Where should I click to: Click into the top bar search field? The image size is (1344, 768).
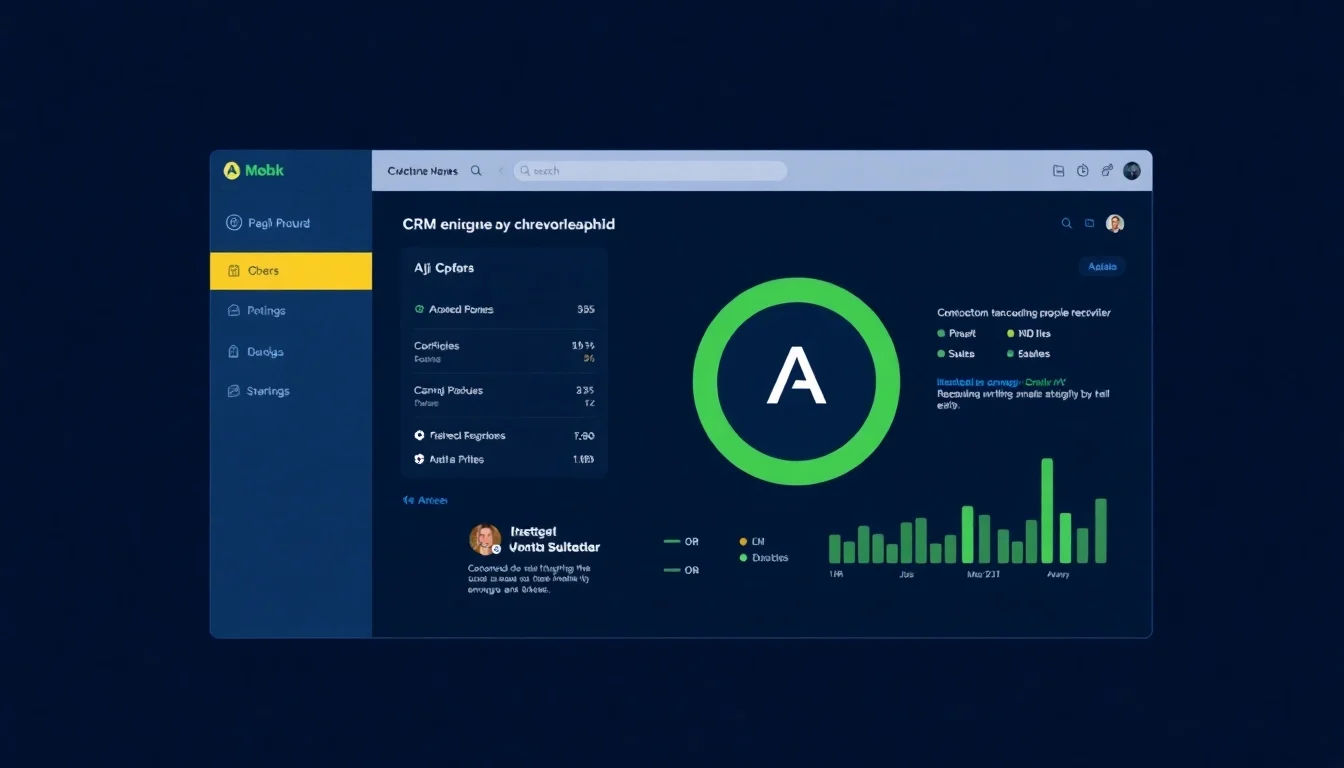(x=650, y=171)
